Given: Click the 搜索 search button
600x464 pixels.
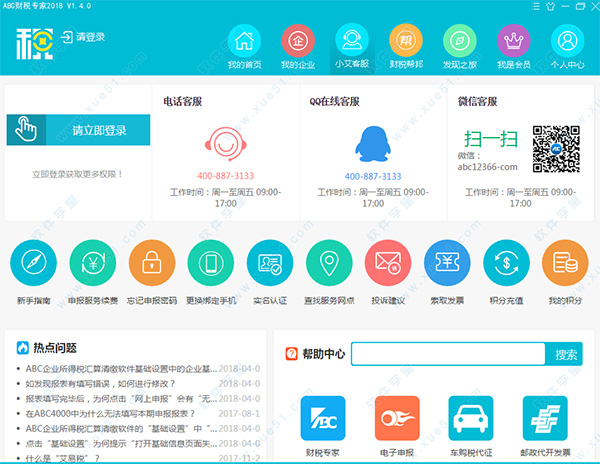Looking at the screenshot, I should click(x=564, y=354).
